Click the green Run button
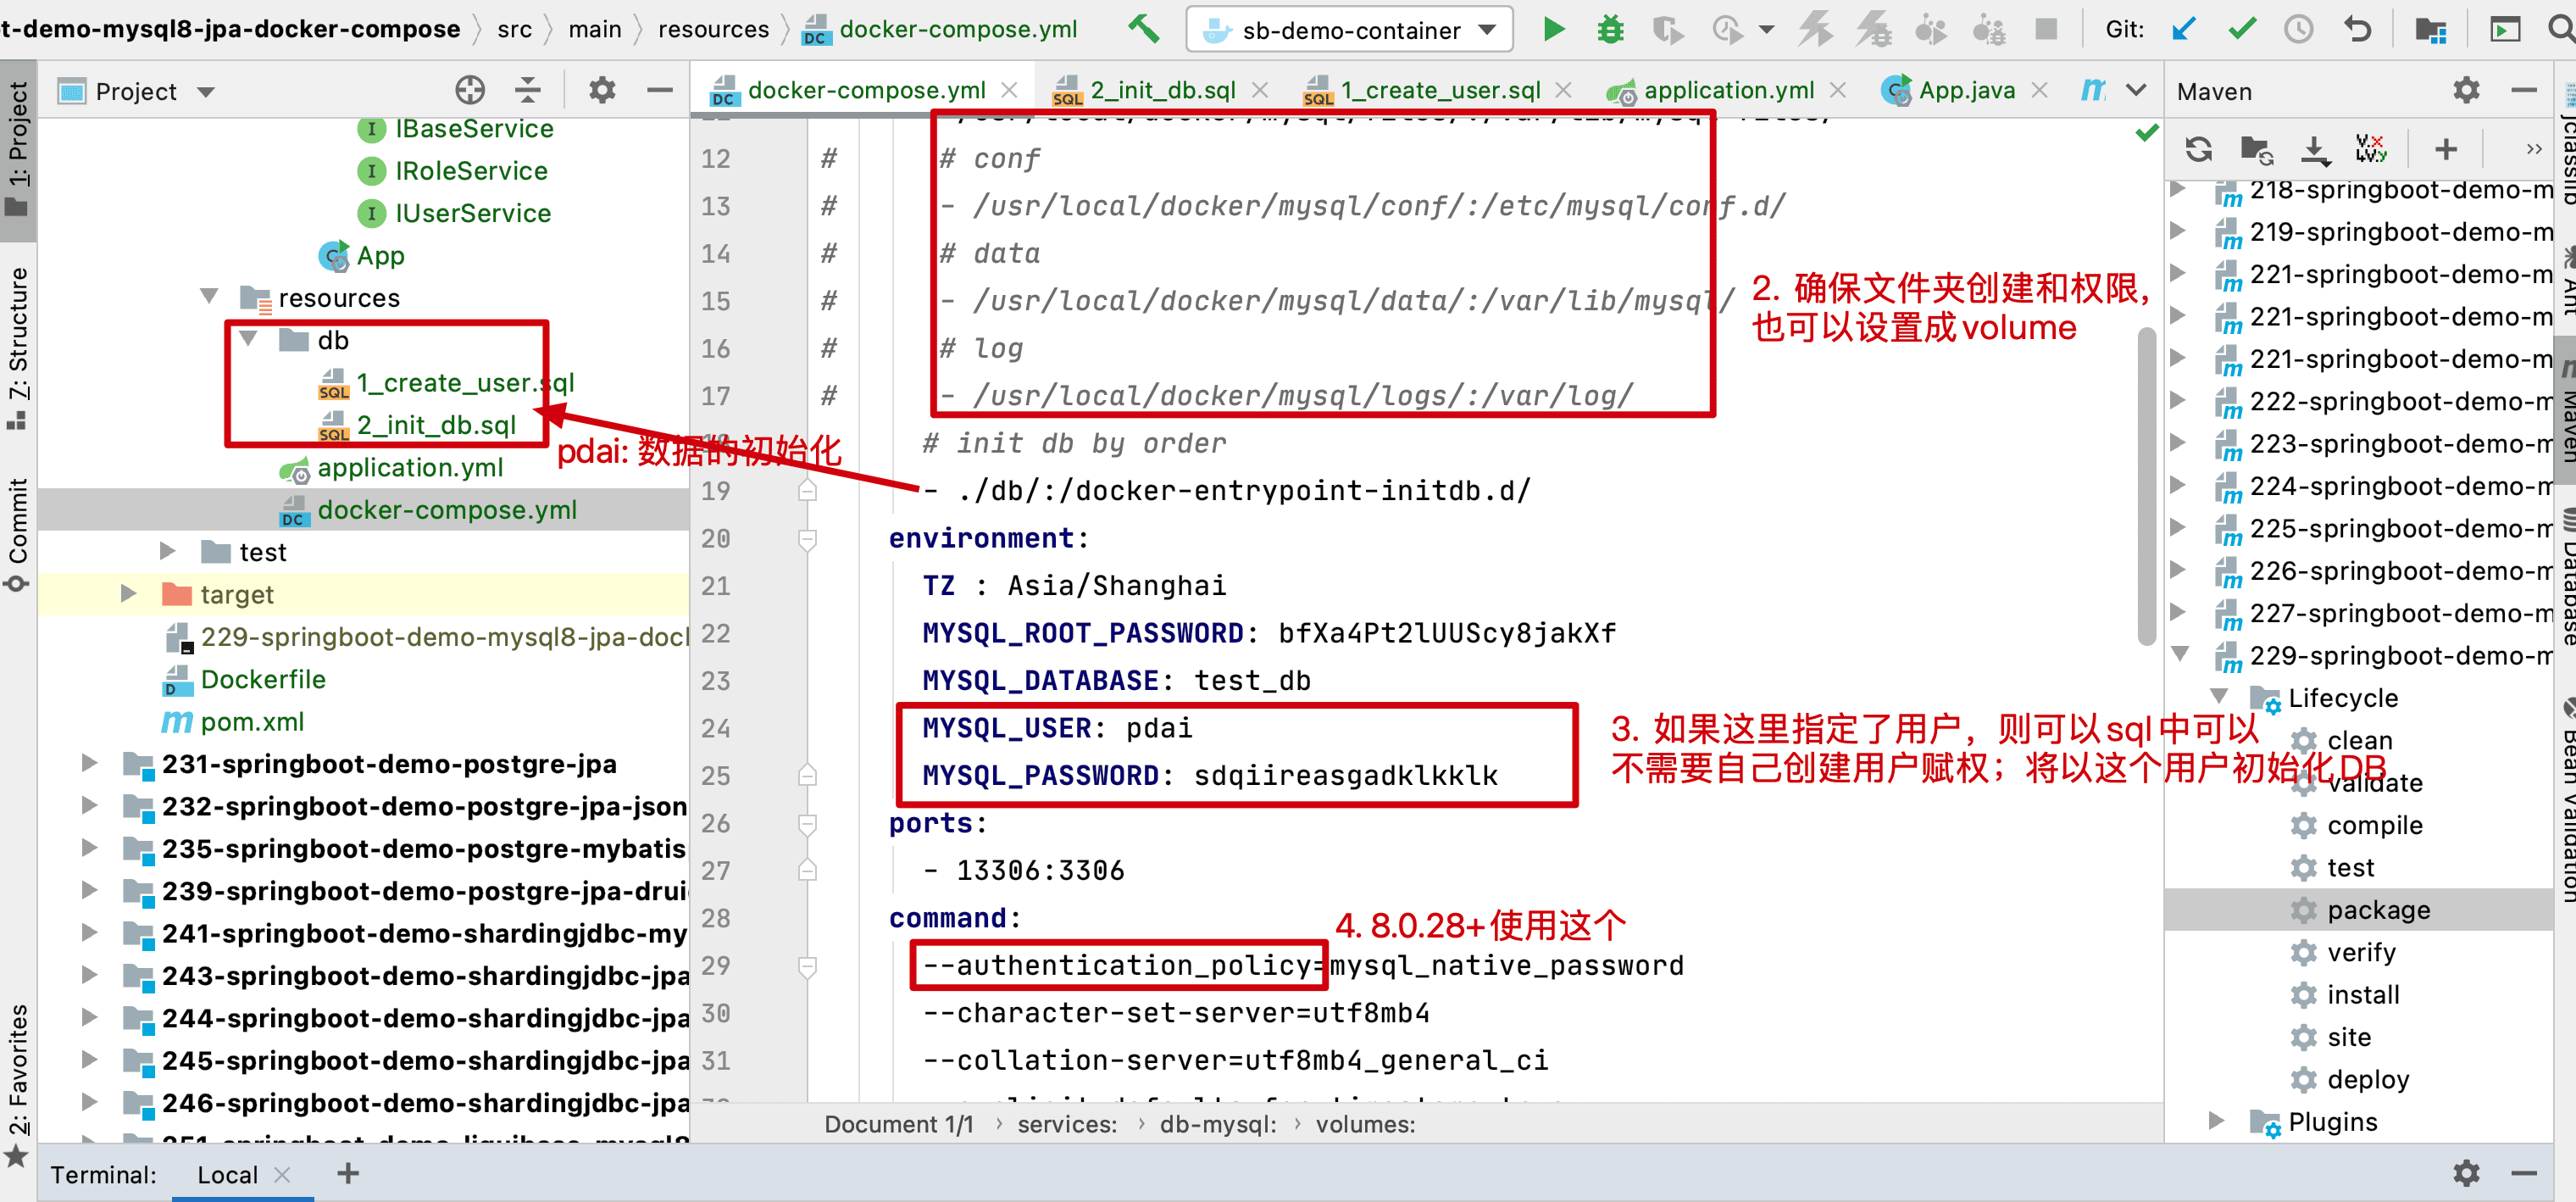This screenshot has width=2576, height=1202. click(1553, 30)
